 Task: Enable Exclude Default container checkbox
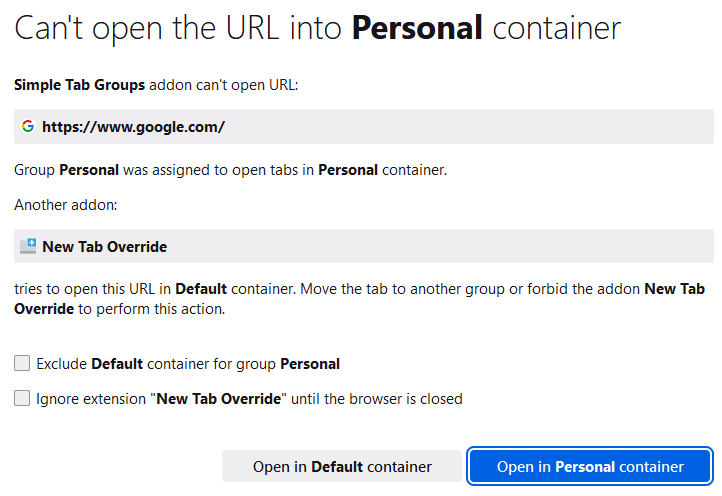(22, 364)
